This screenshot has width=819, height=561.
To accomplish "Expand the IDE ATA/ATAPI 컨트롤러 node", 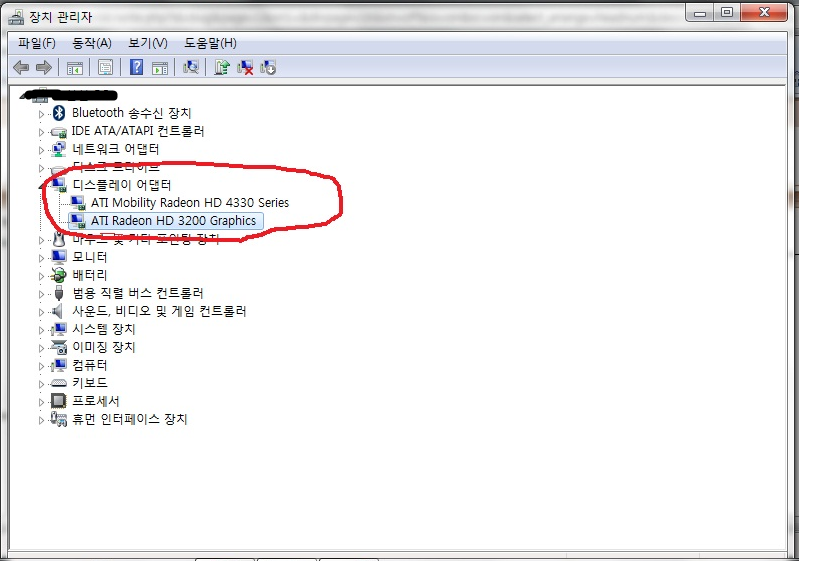I will point(41,132).
